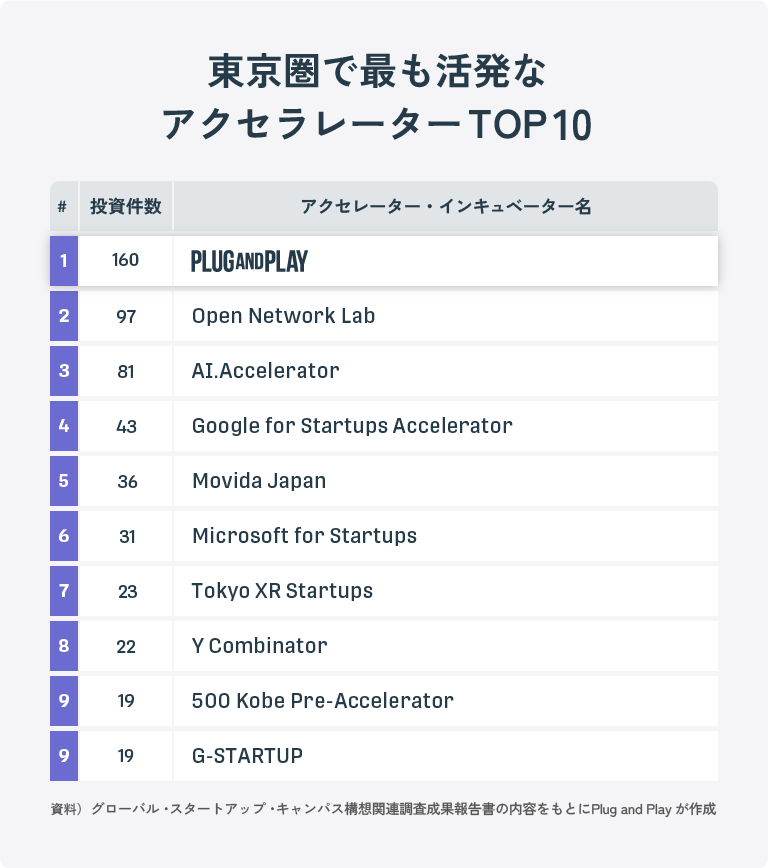Screen dimensions: 768x868
Task: Select the G-STARTUP row
Action: point(384,756)
